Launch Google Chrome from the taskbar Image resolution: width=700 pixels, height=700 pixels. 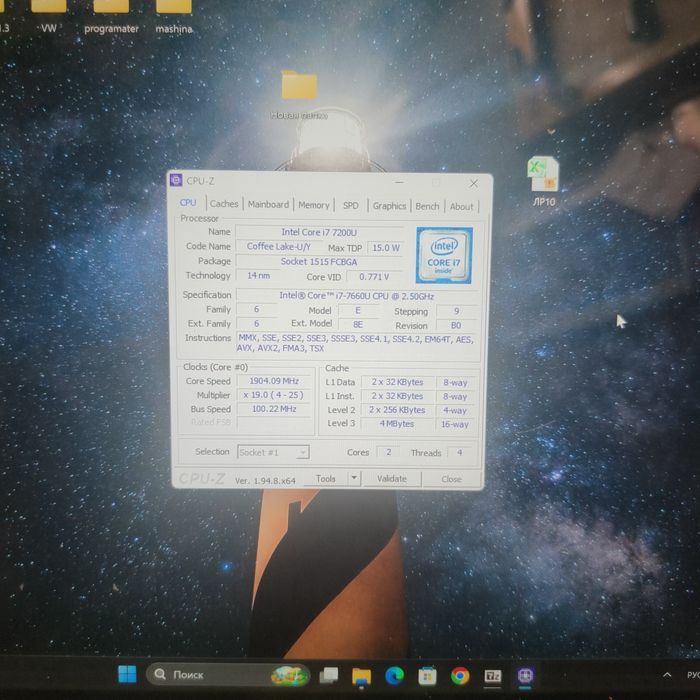pyautogui.click(x=460, y=676)
